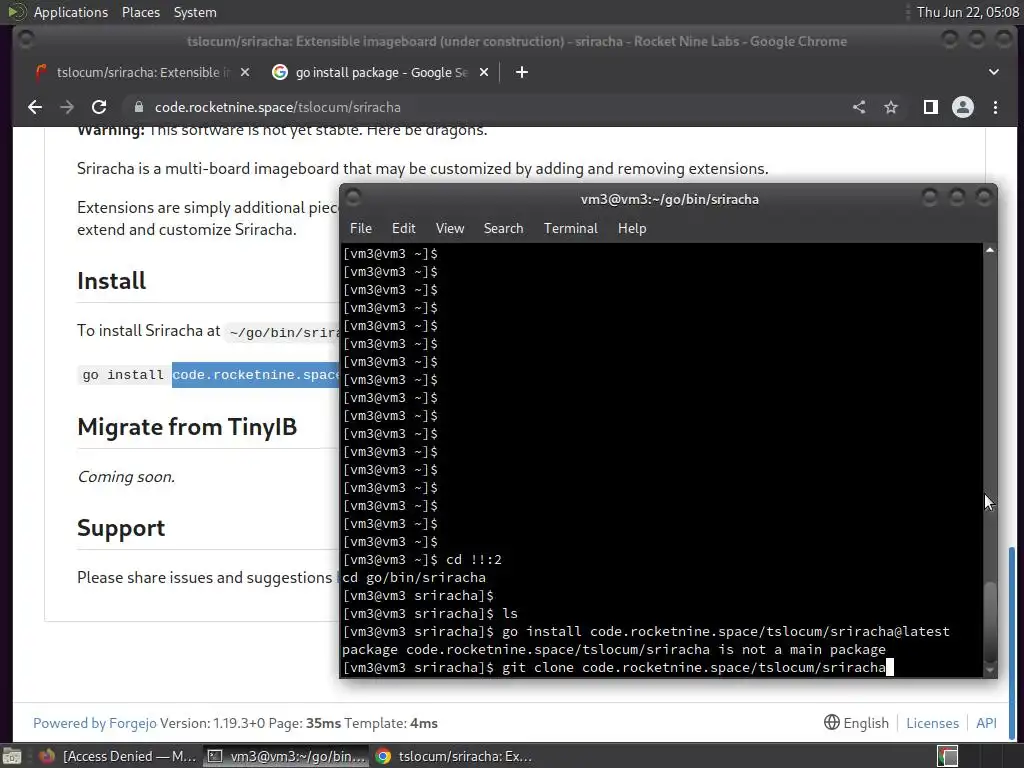Click the clock showing Thu Jun 22
The image size is (1024, 768).
click(967, 12)
